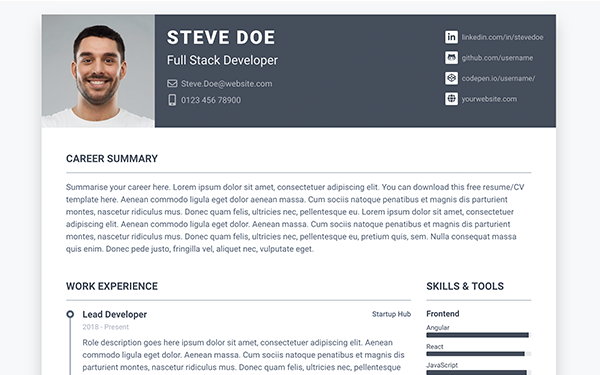
Task: Visit yourwebsite.com link
Action: pyautogui.click(x=489, y=99)
